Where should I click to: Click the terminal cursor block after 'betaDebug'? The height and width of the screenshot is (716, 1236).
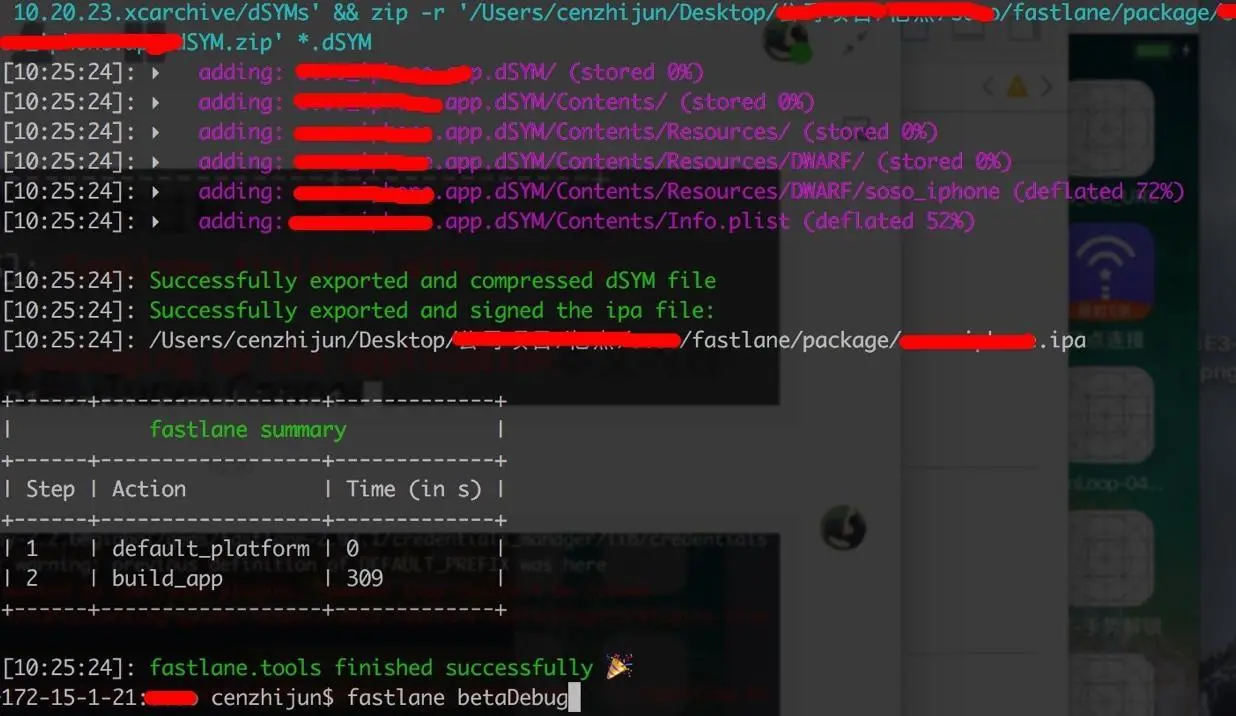(x=574, y=697)
